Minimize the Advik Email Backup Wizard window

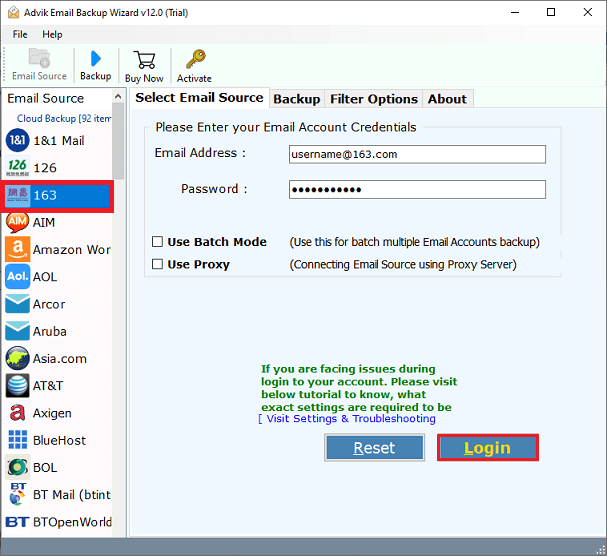515,12
